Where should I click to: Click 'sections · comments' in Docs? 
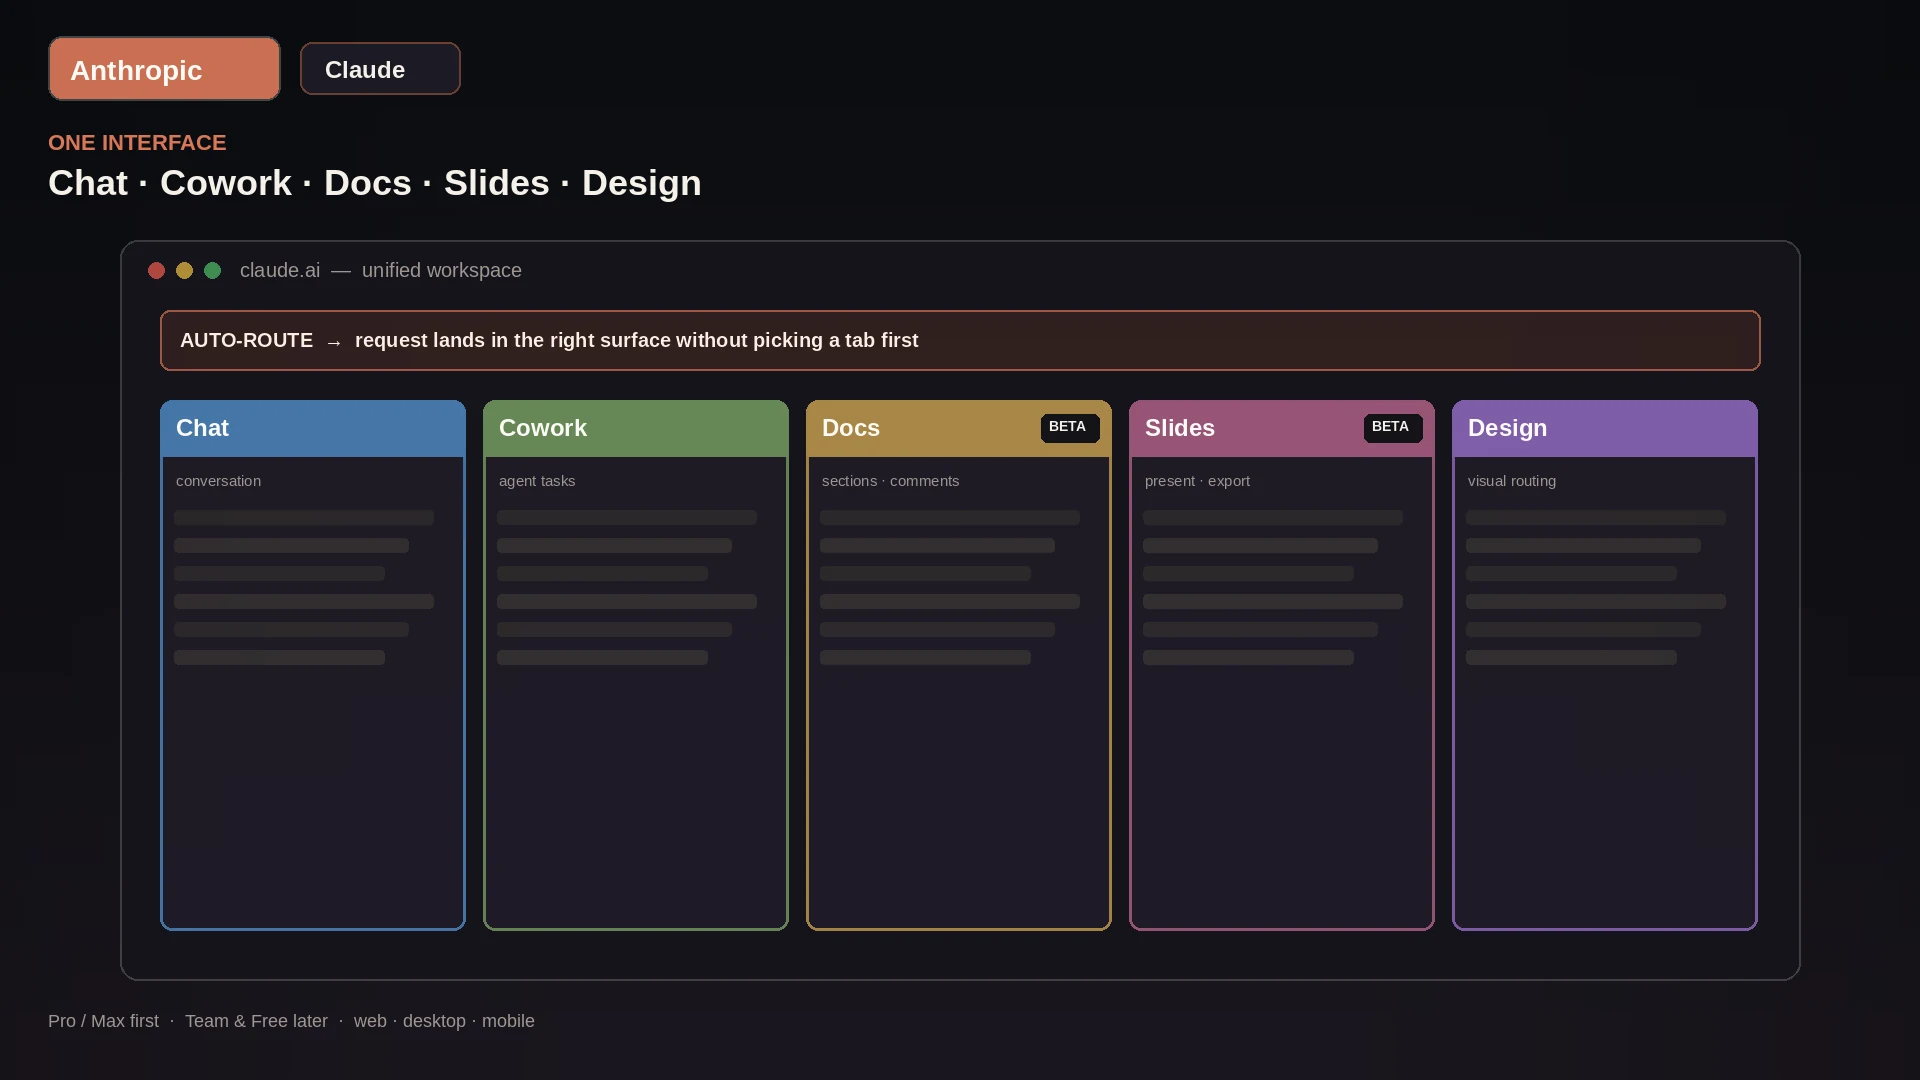[890, 481]
